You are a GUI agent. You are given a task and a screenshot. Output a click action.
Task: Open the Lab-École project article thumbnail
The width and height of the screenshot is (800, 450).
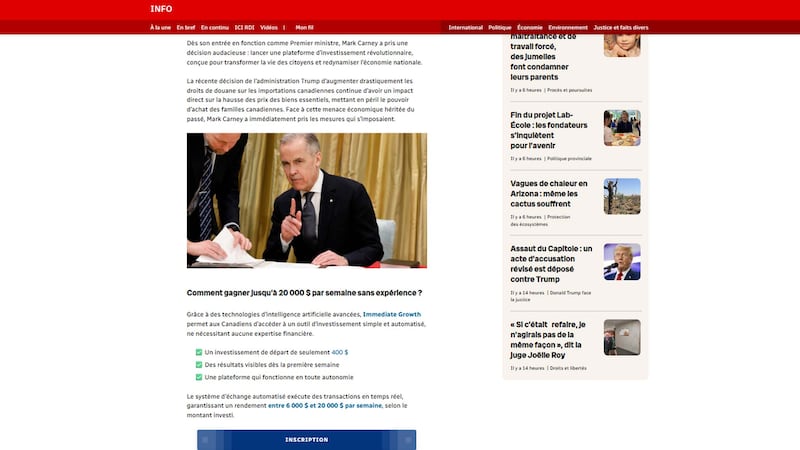[x=622, y=128]
